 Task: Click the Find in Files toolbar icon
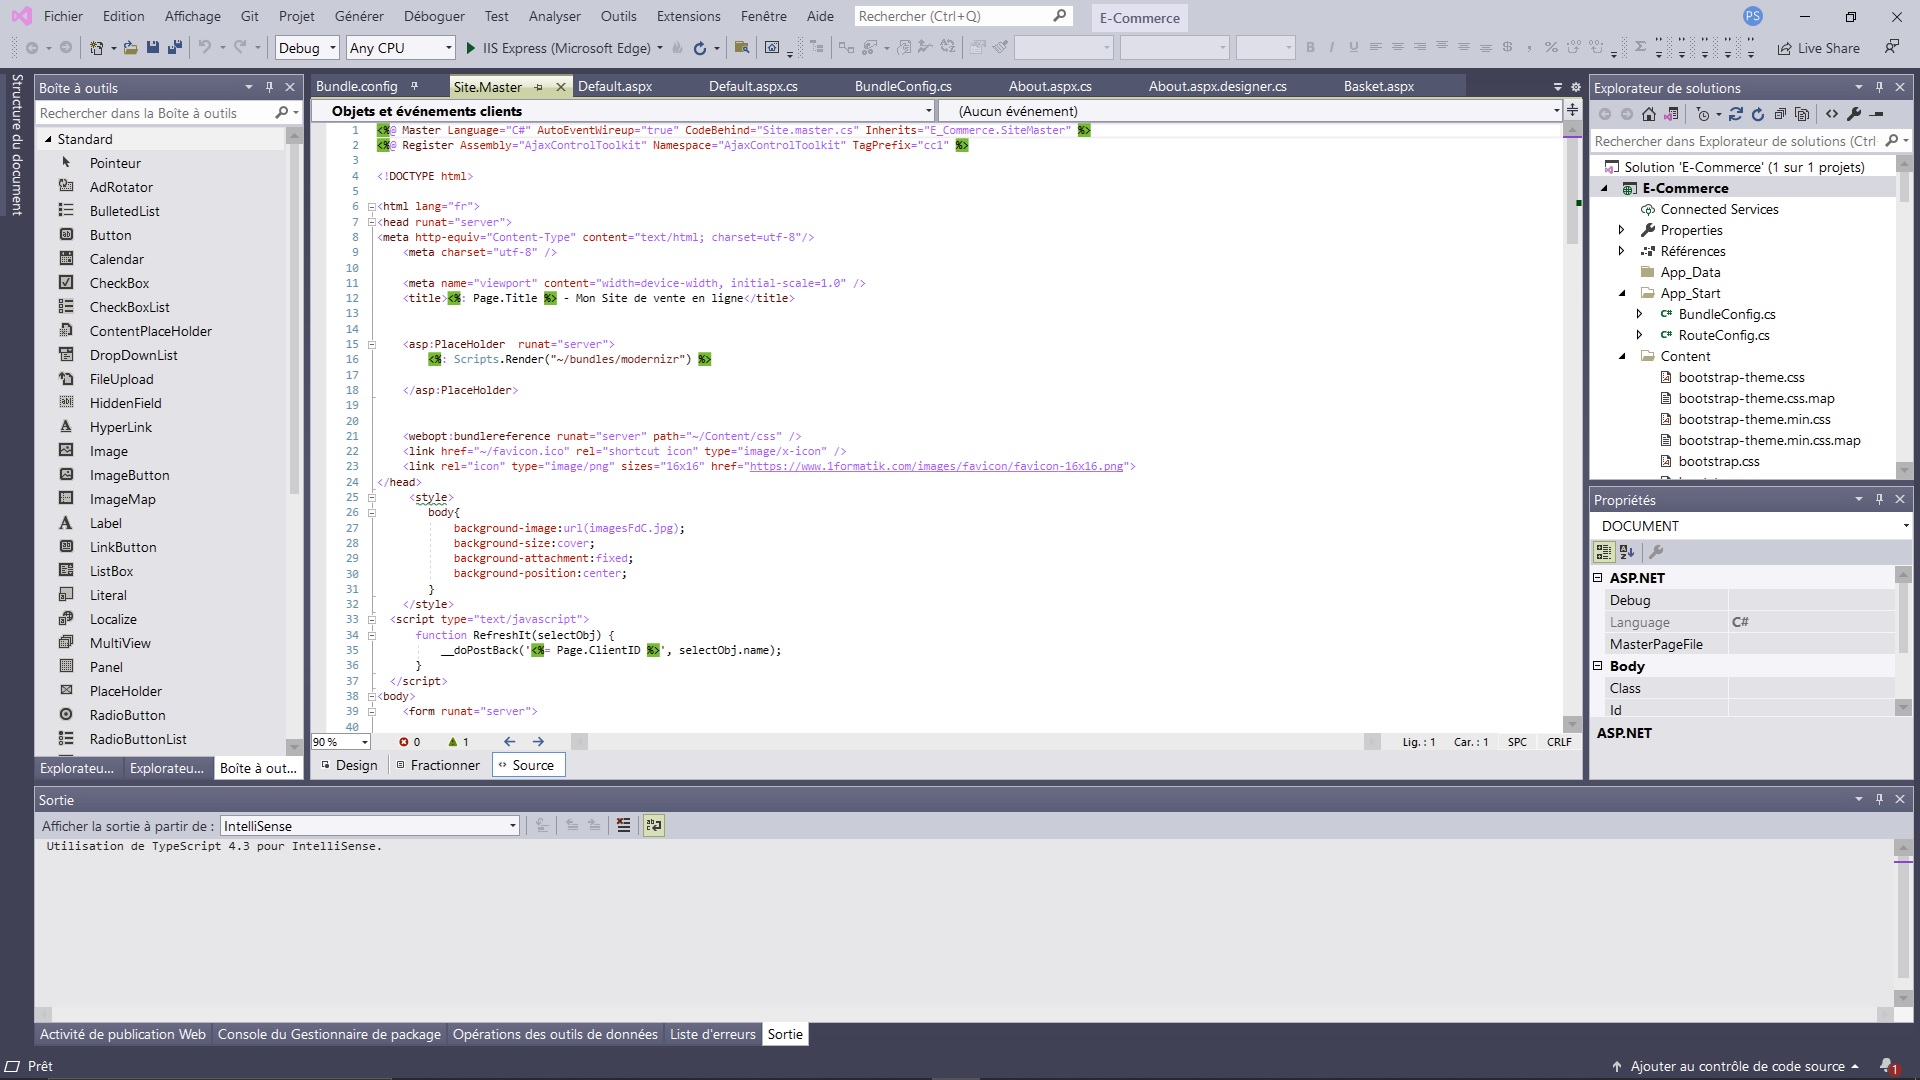742,47
